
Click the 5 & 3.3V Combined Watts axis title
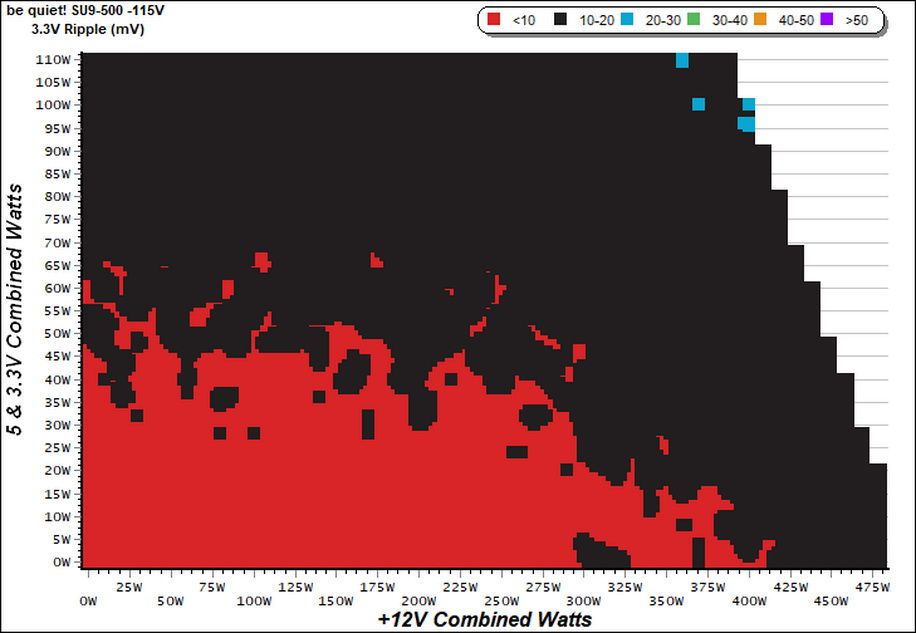point(15,309)
